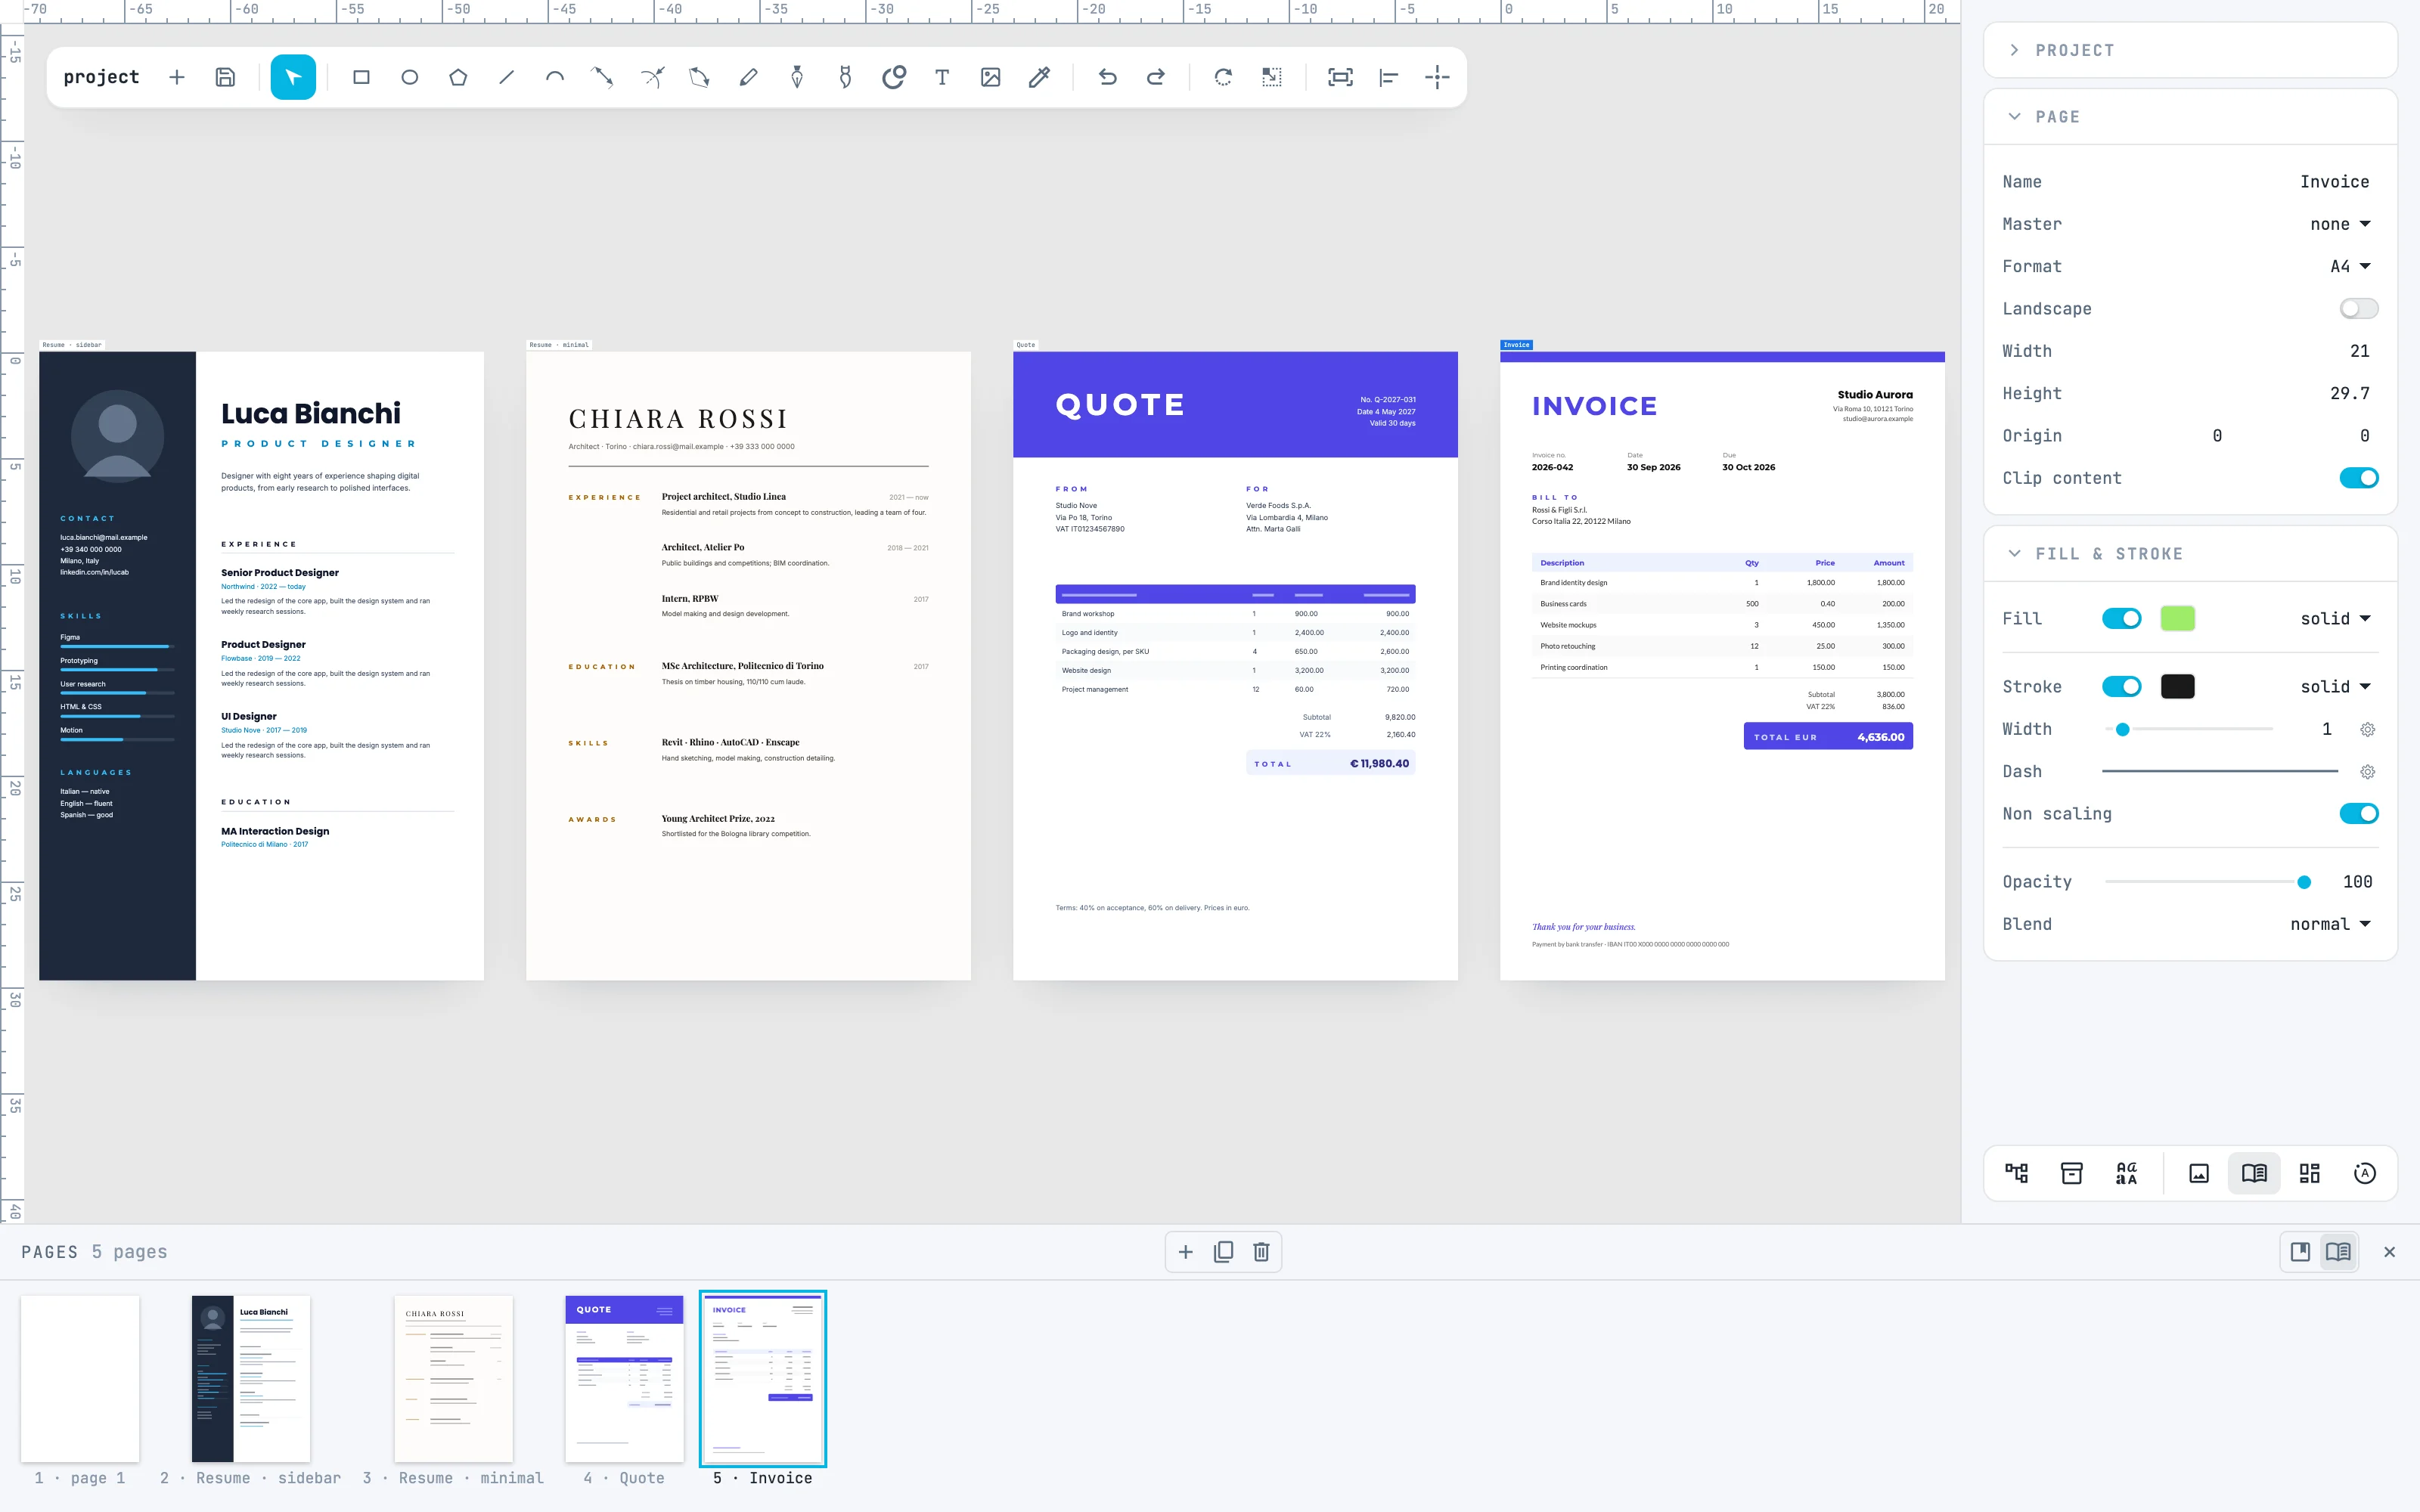This screenshot has width=2420, height=1512.
Task: Open the Fill type solid dropdown
Action: 2335,619
